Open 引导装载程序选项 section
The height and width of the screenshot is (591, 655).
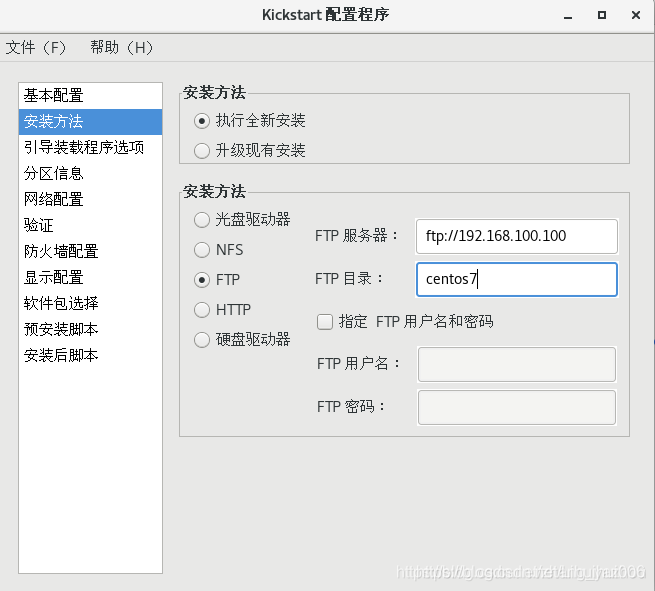pyautogui.click(x=90, y=147)
